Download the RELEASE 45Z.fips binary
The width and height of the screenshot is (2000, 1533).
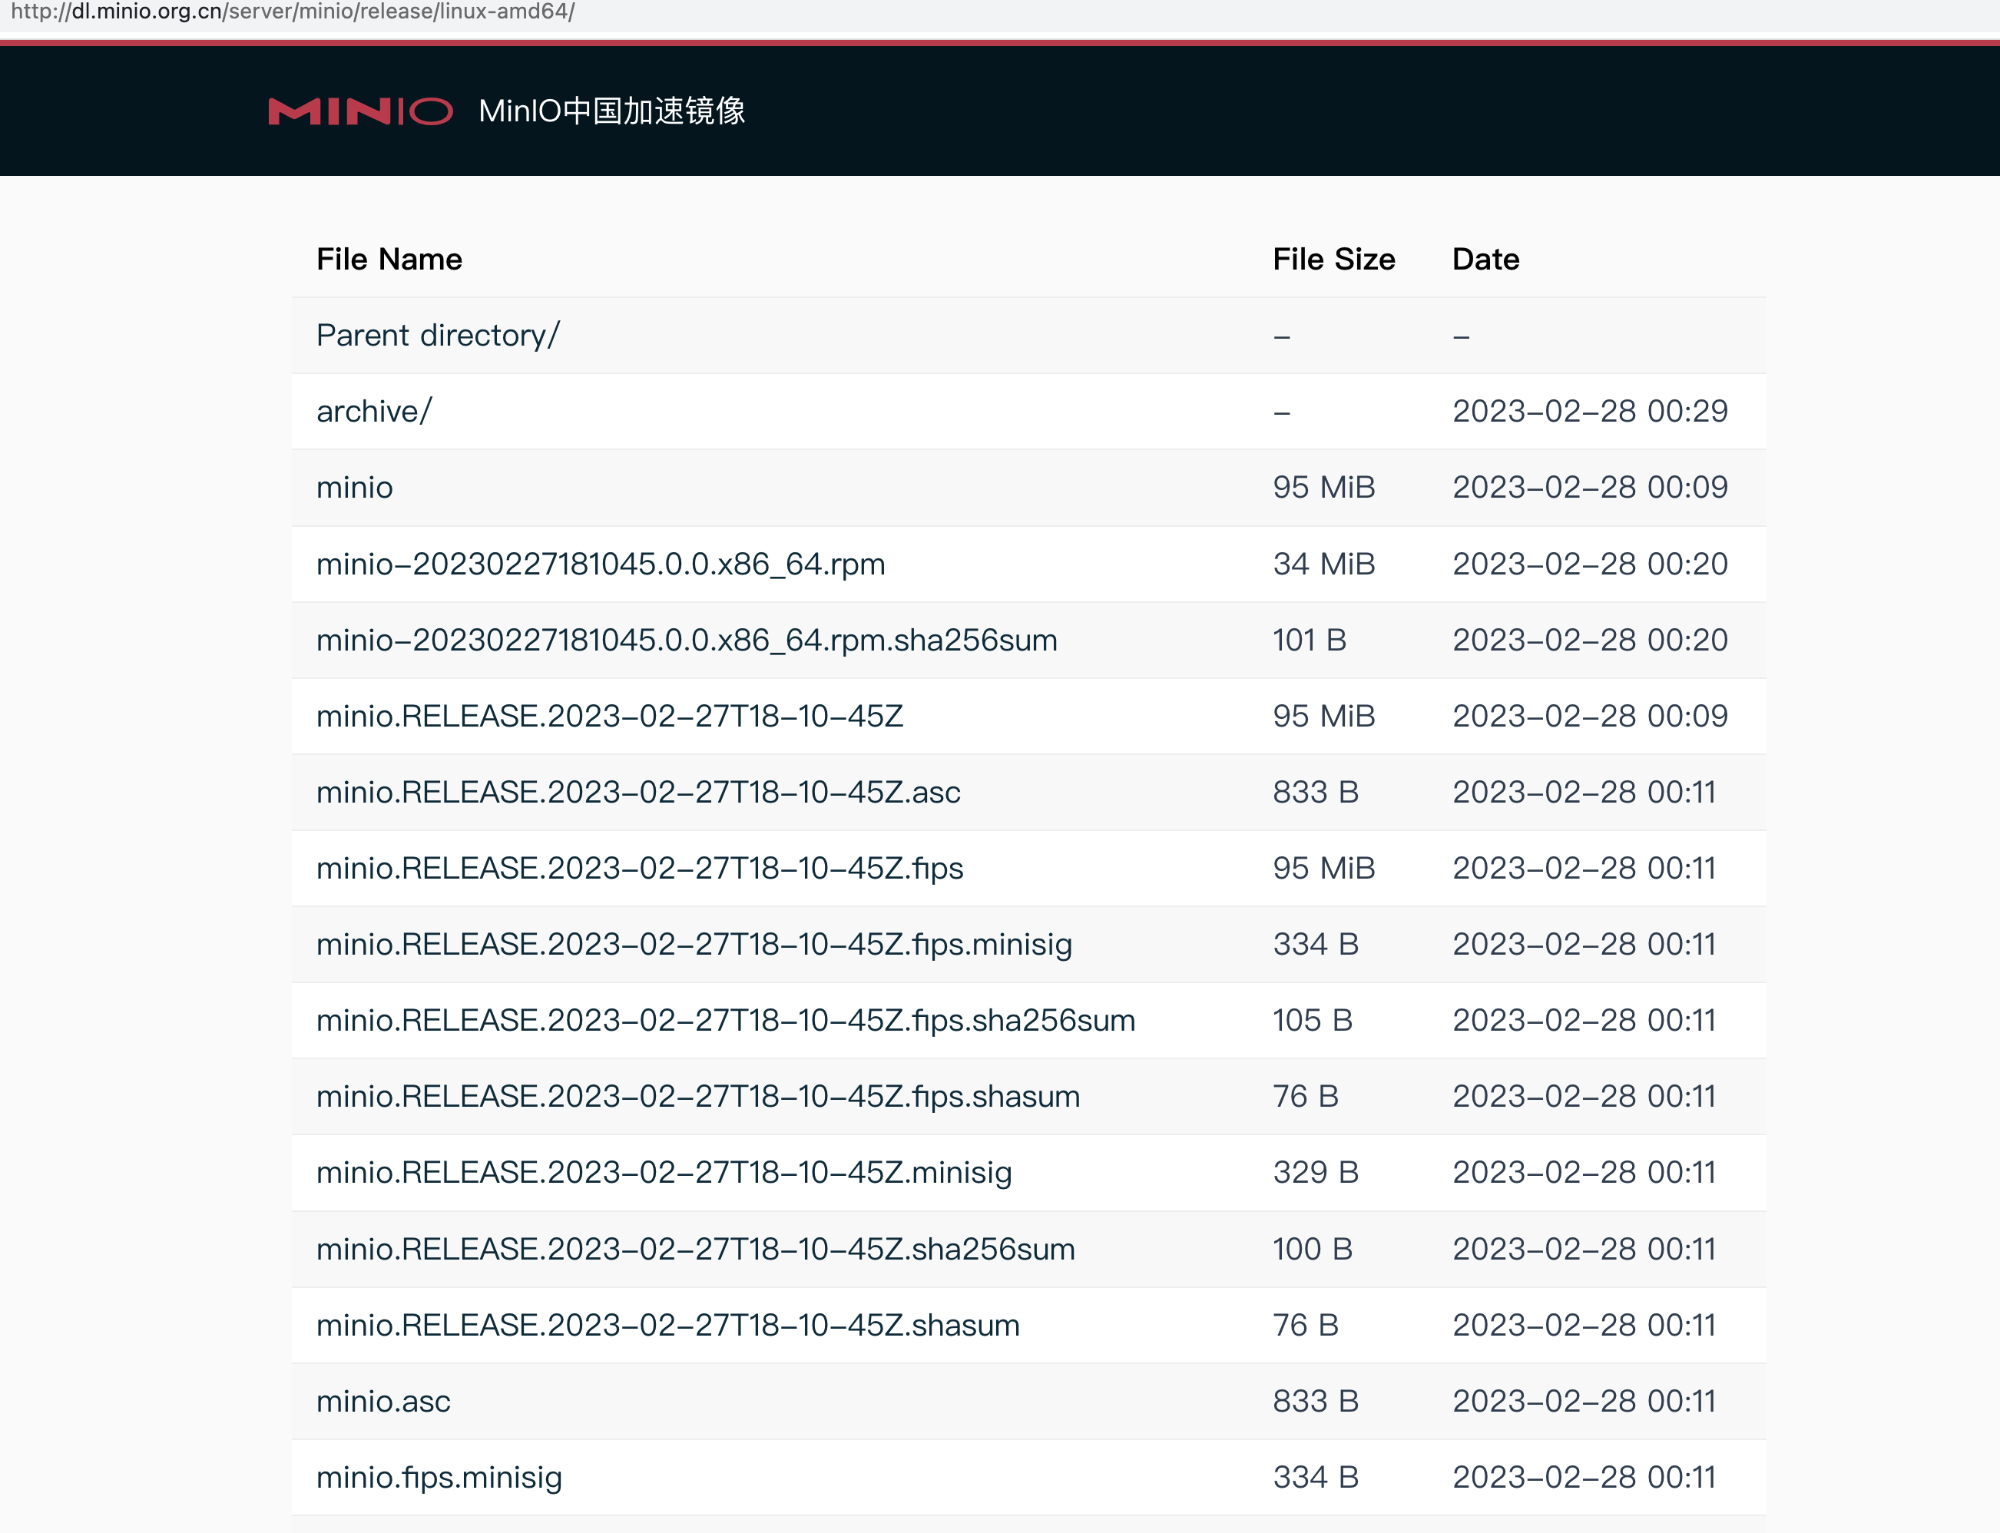[640, 868]
